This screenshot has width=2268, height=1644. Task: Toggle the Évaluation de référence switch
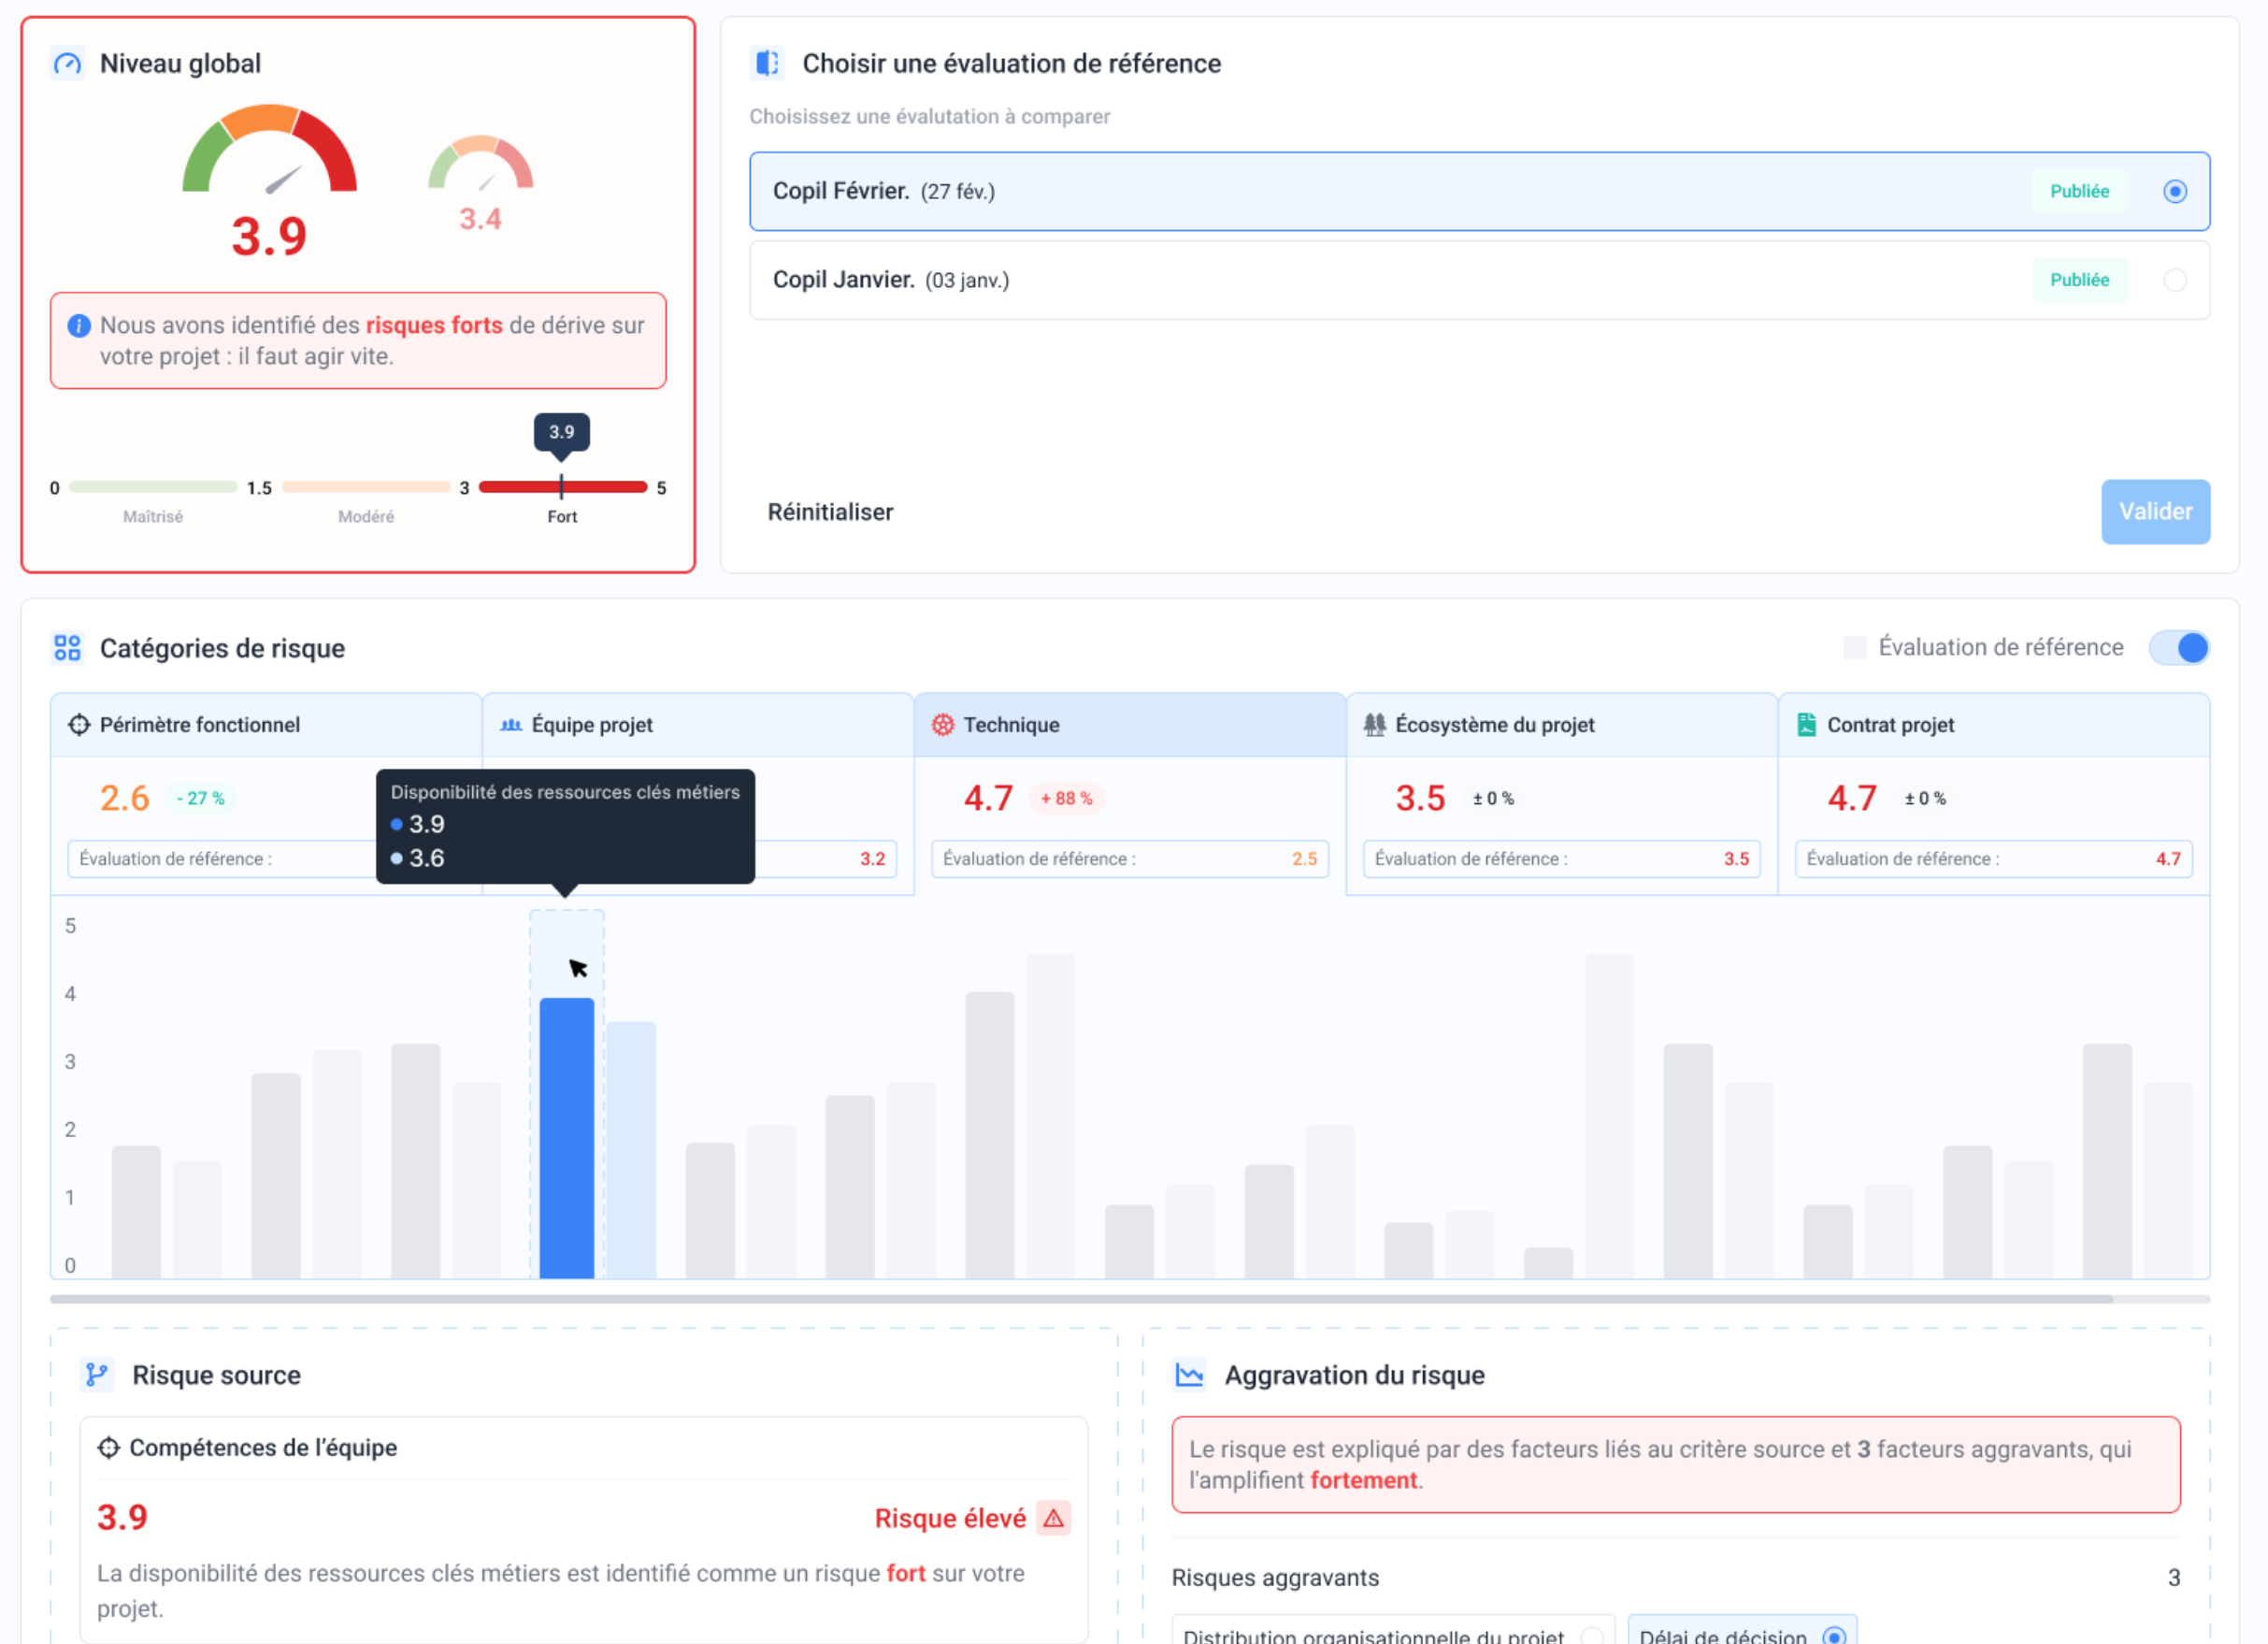point(2179,648)
